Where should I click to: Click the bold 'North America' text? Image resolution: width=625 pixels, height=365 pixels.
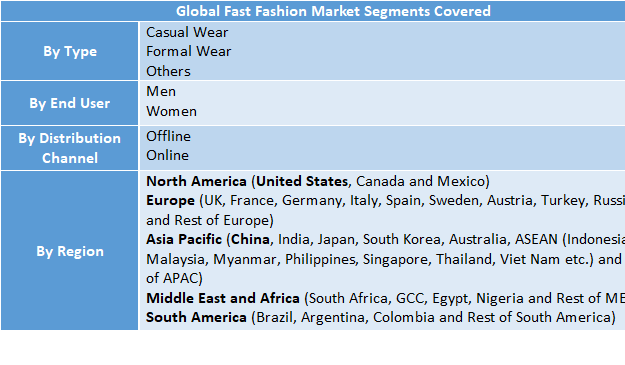click(x=196, y=181)
